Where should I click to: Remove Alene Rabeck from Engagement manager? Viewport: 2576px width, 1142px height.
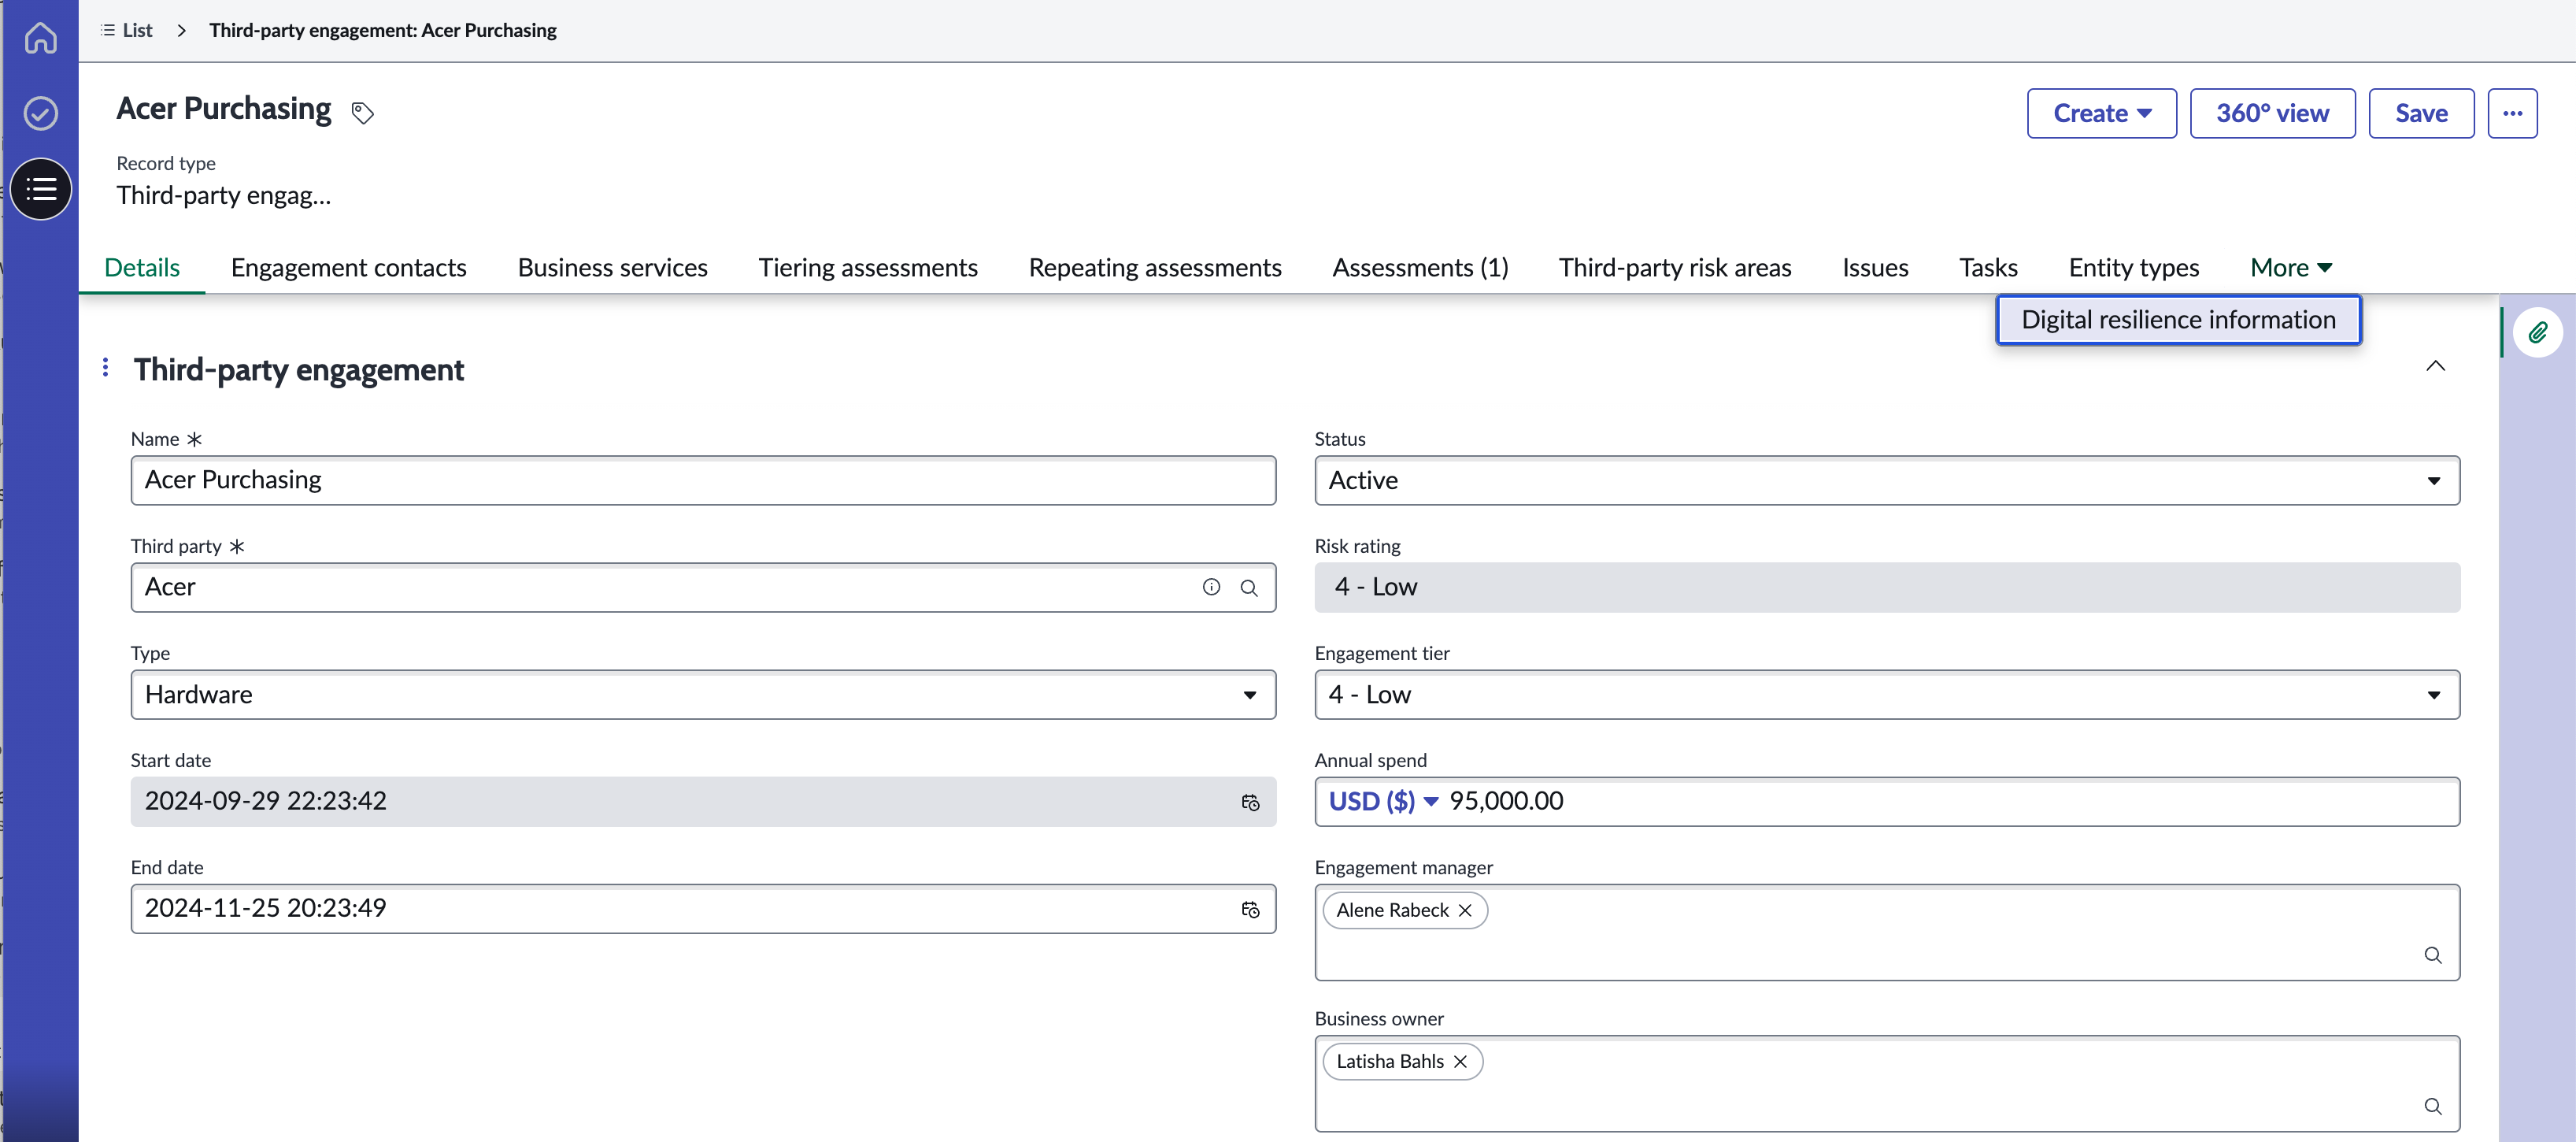(x=1465, y=910)
